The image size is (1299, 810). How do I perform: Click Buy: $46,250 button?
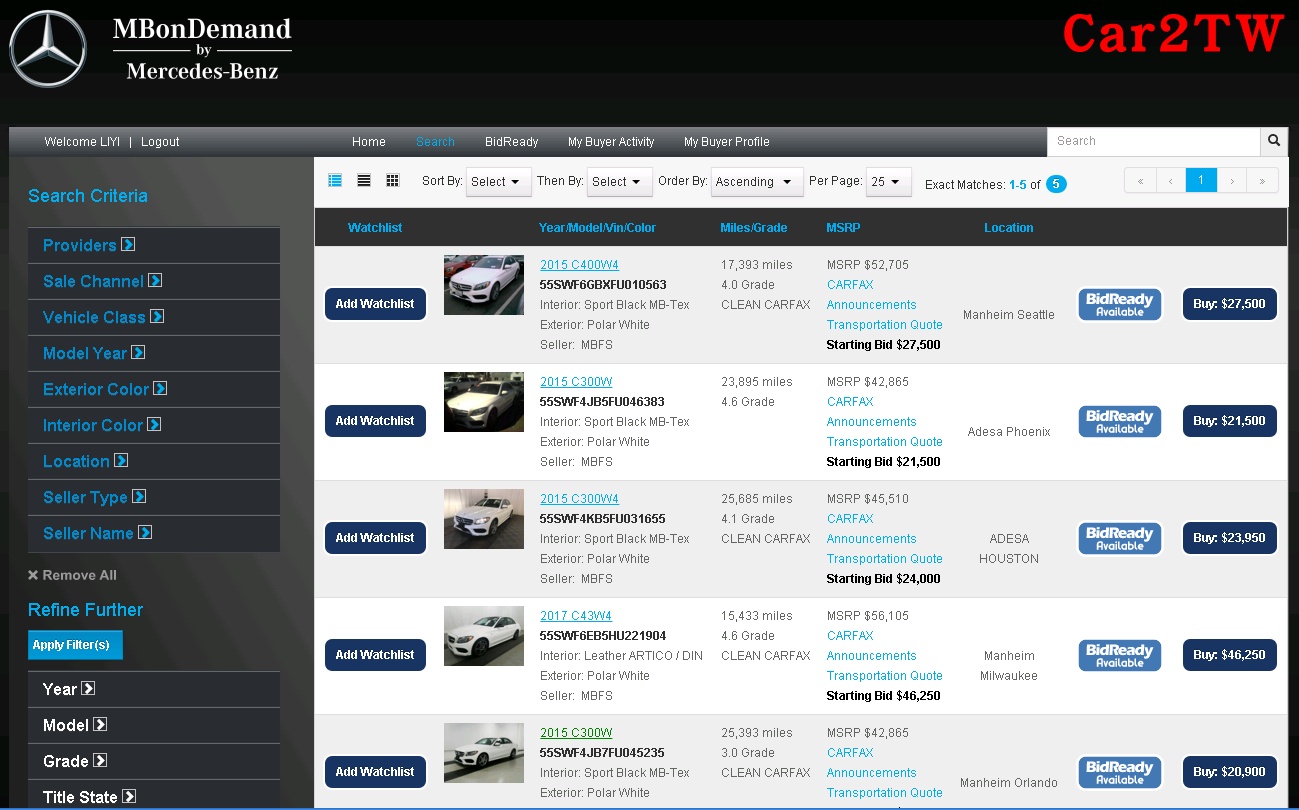click(1229, 655)
